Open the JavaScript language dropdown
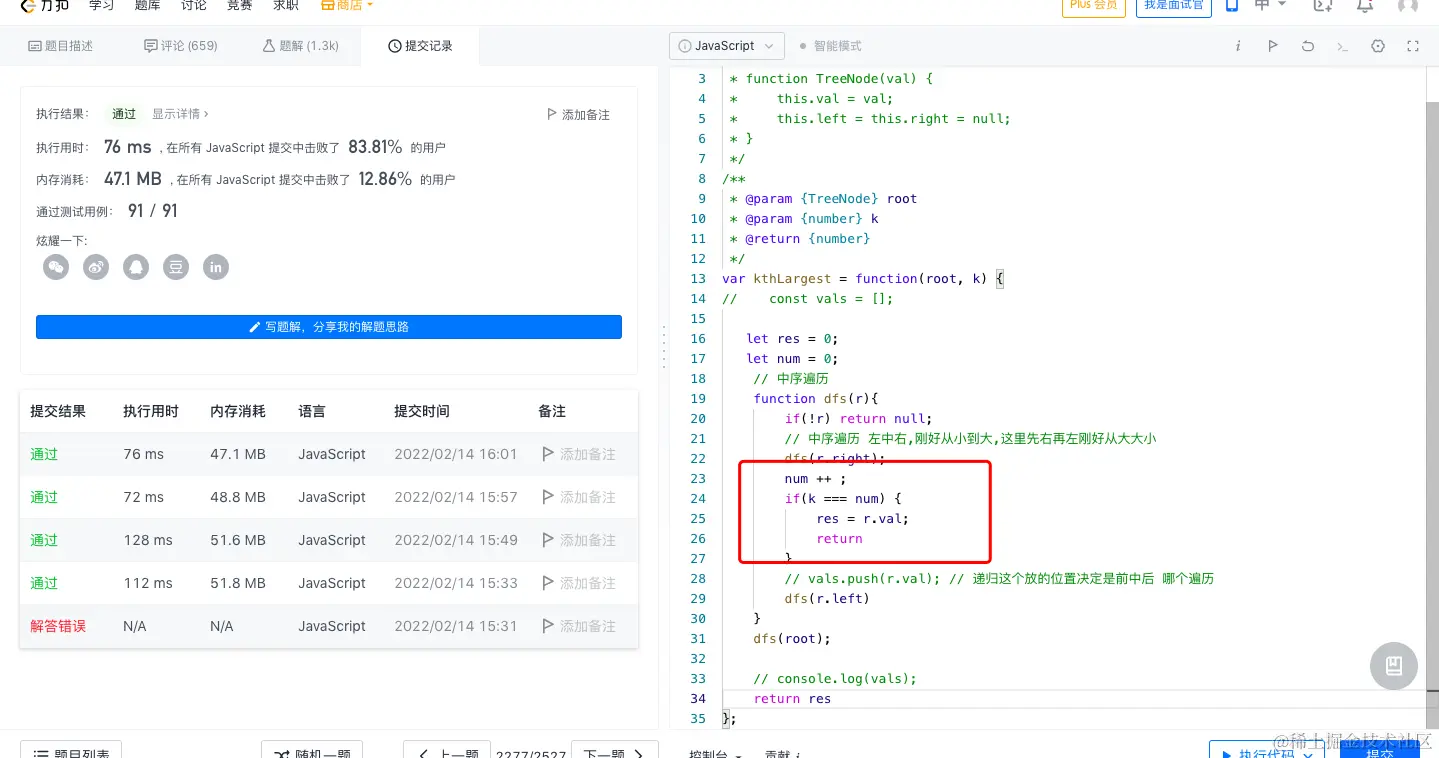Viewport: 1439px width, 758px height. pos(727,46)
